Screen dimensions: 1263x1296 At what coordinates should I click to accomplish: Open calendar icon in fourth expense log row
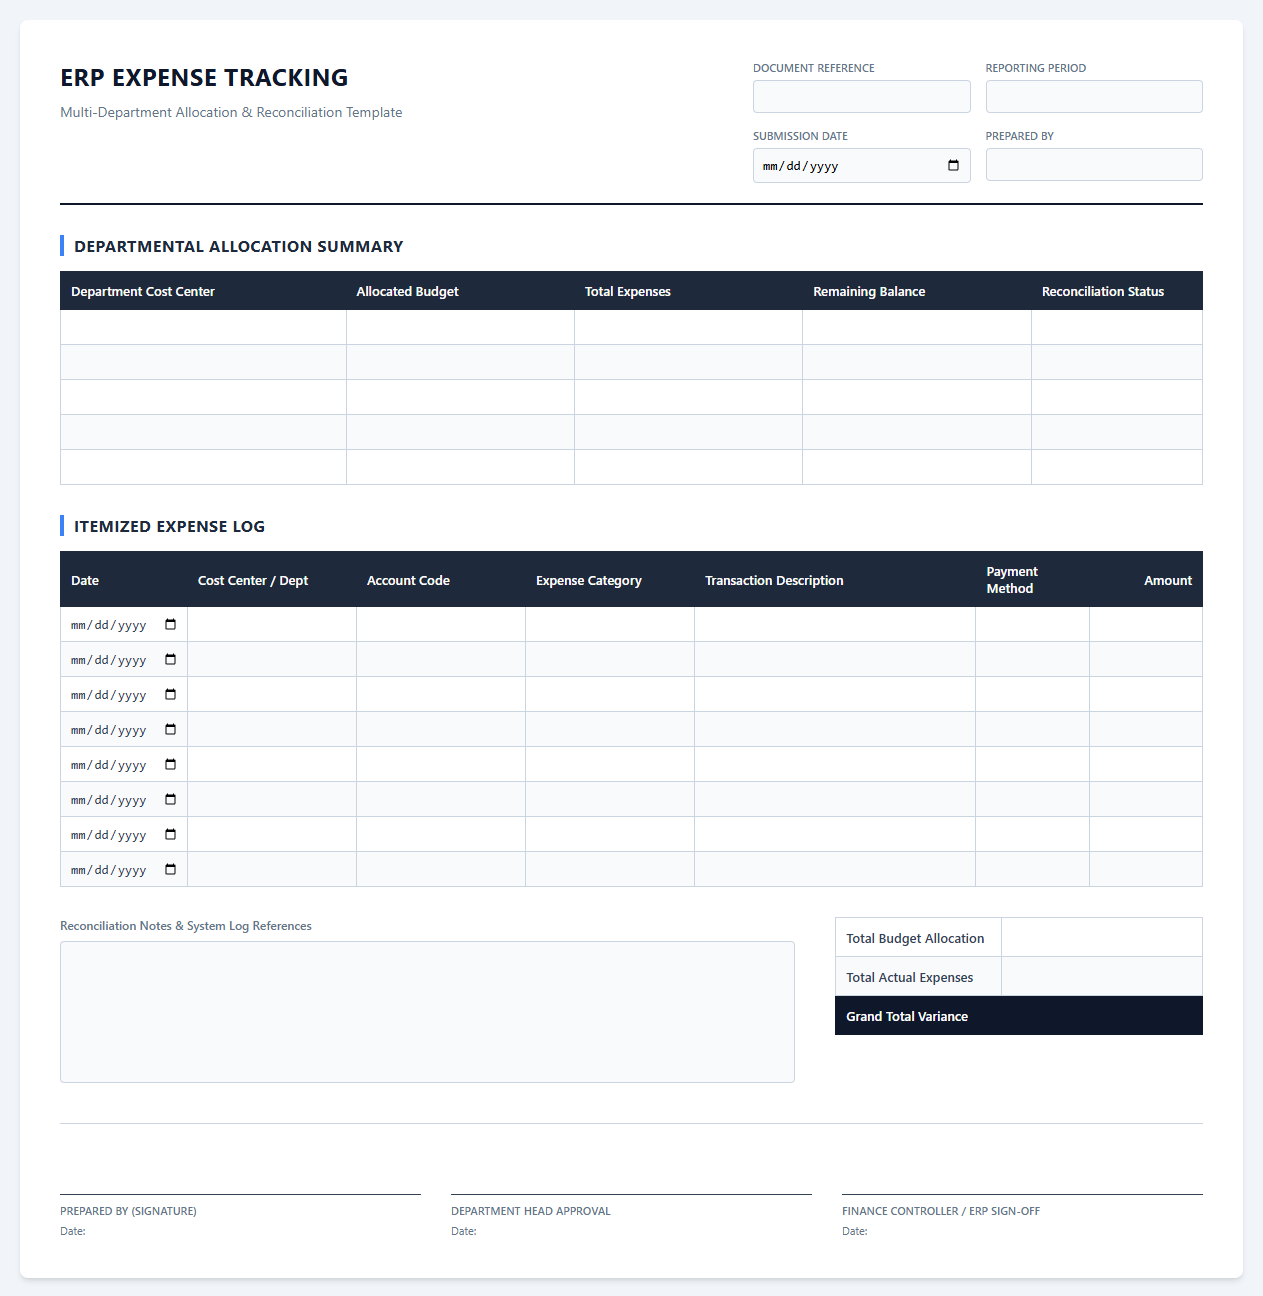pos(170,730)
